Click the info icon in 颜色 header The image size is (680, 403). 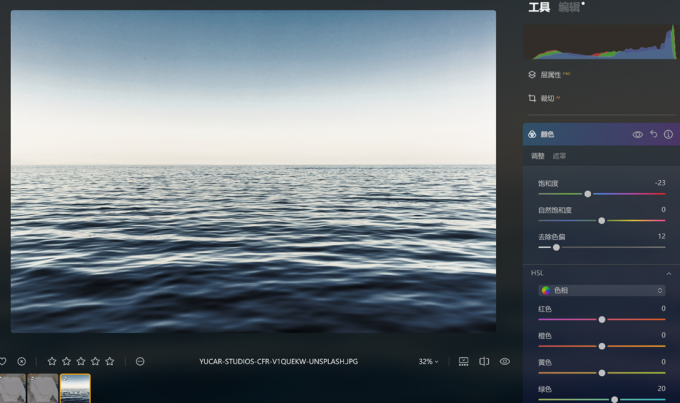668,134
